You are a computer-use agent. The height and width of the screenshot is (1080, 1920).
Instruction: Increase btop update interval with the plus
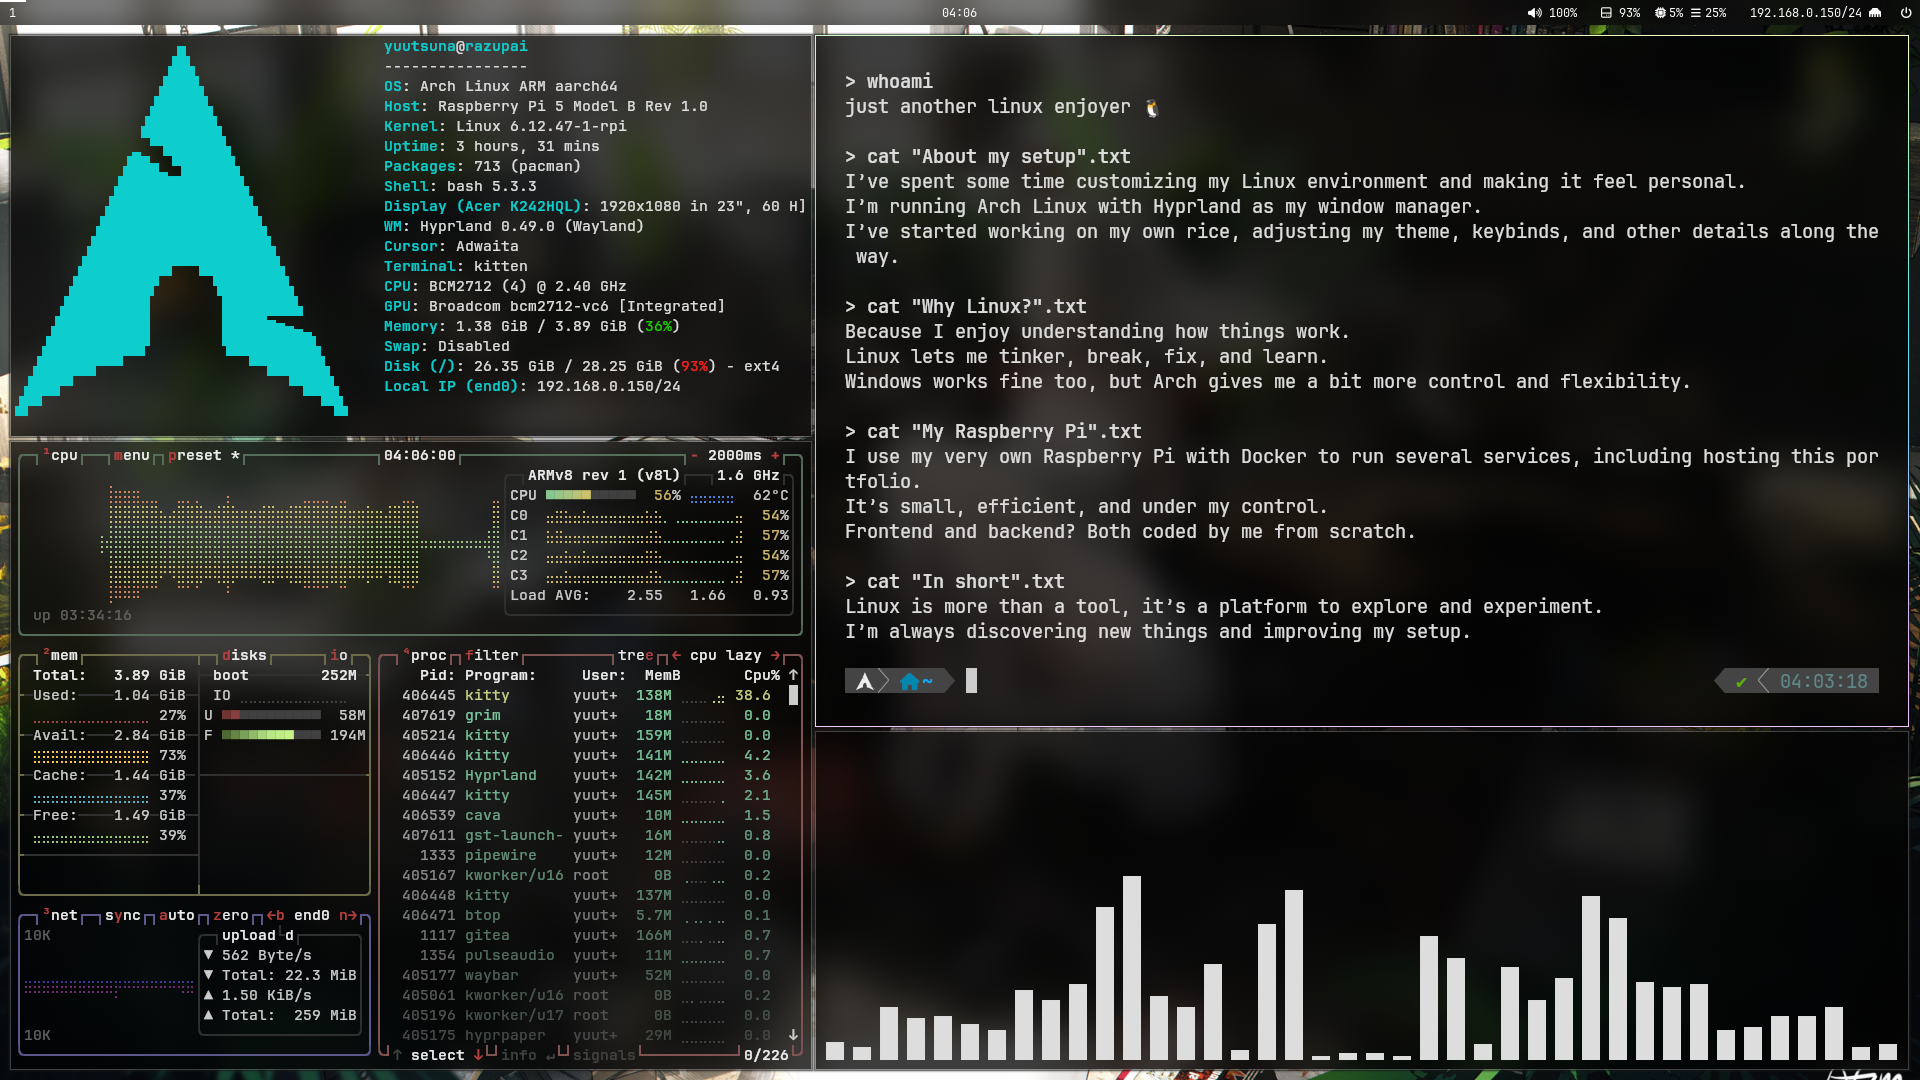tap(775, 456)
